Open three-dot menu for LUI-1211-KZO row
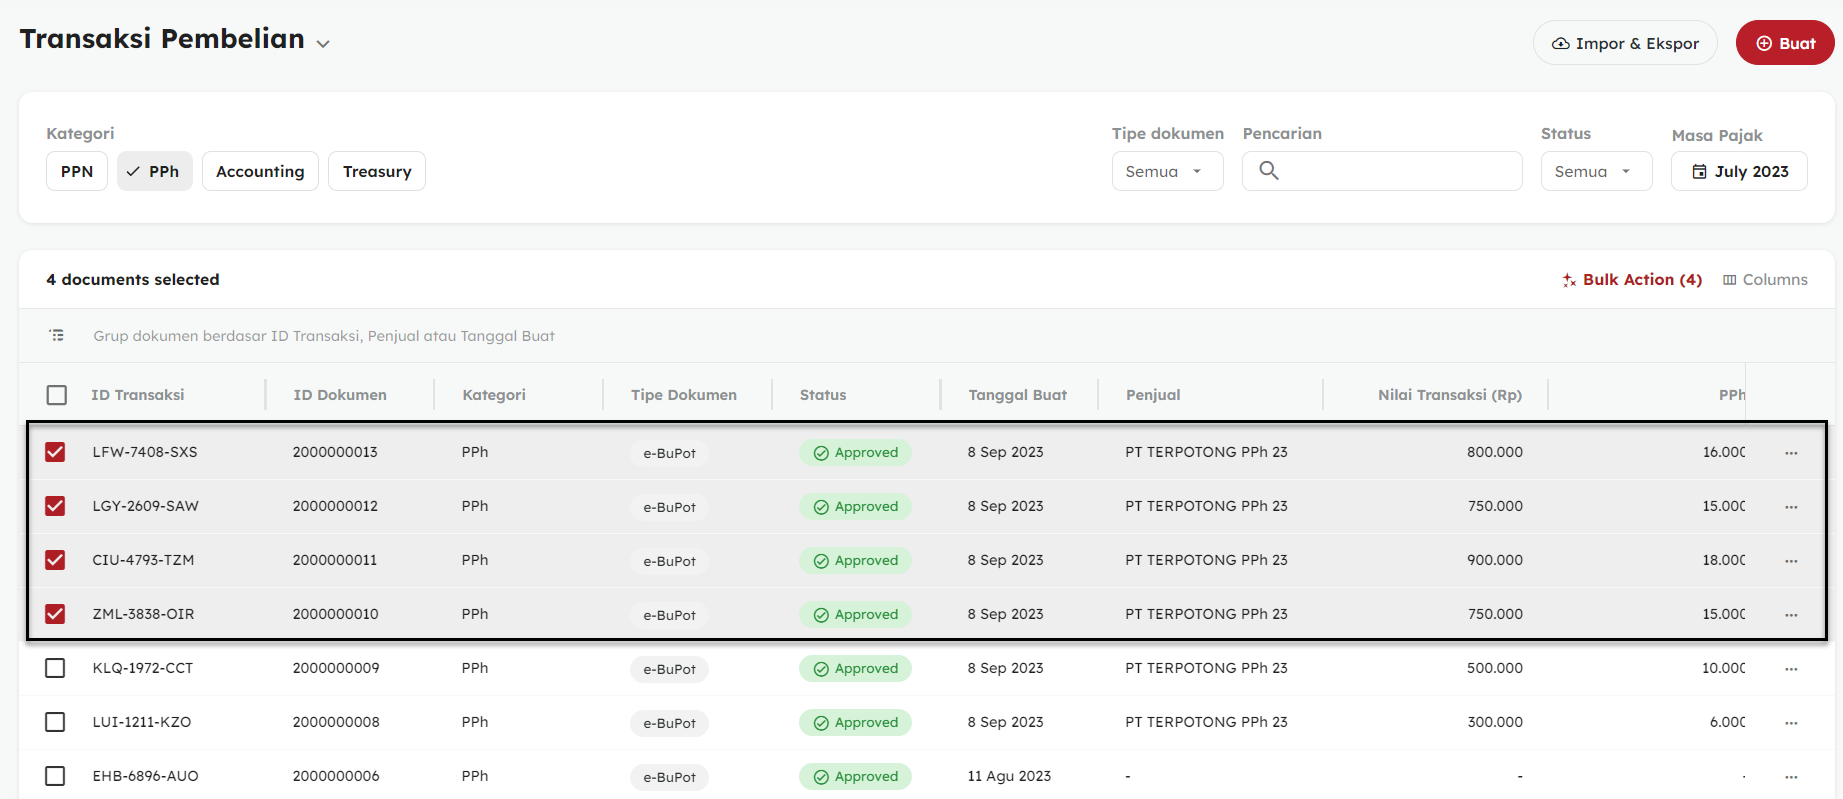 [x=1790, y=723]
